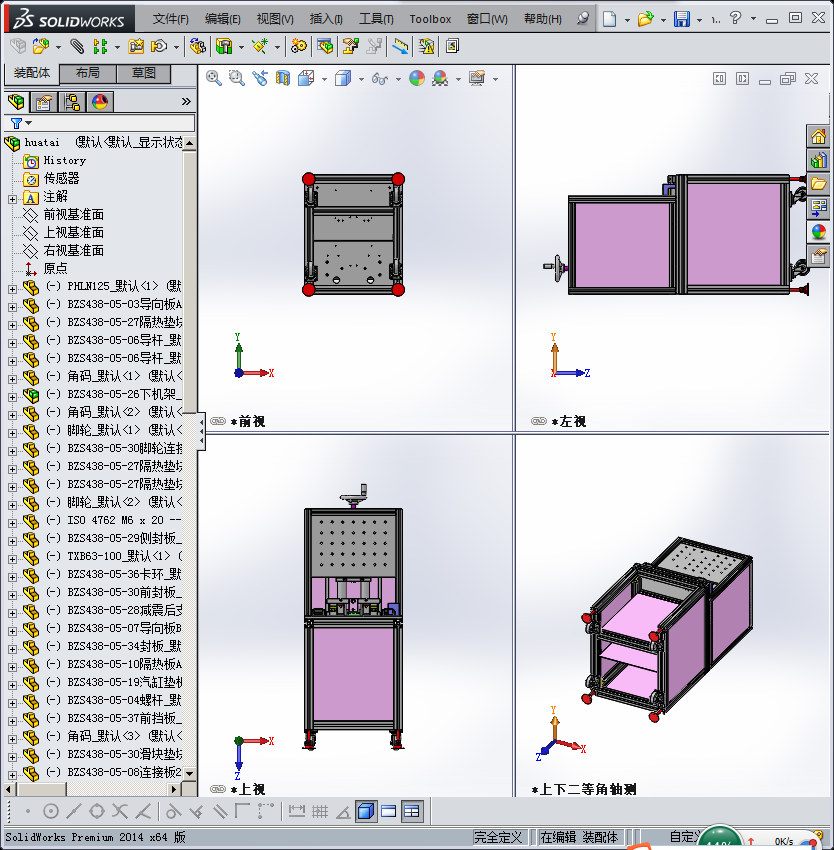Expand the 脚轮_默认<1> component
834x850 pixels.
[12, 433]
